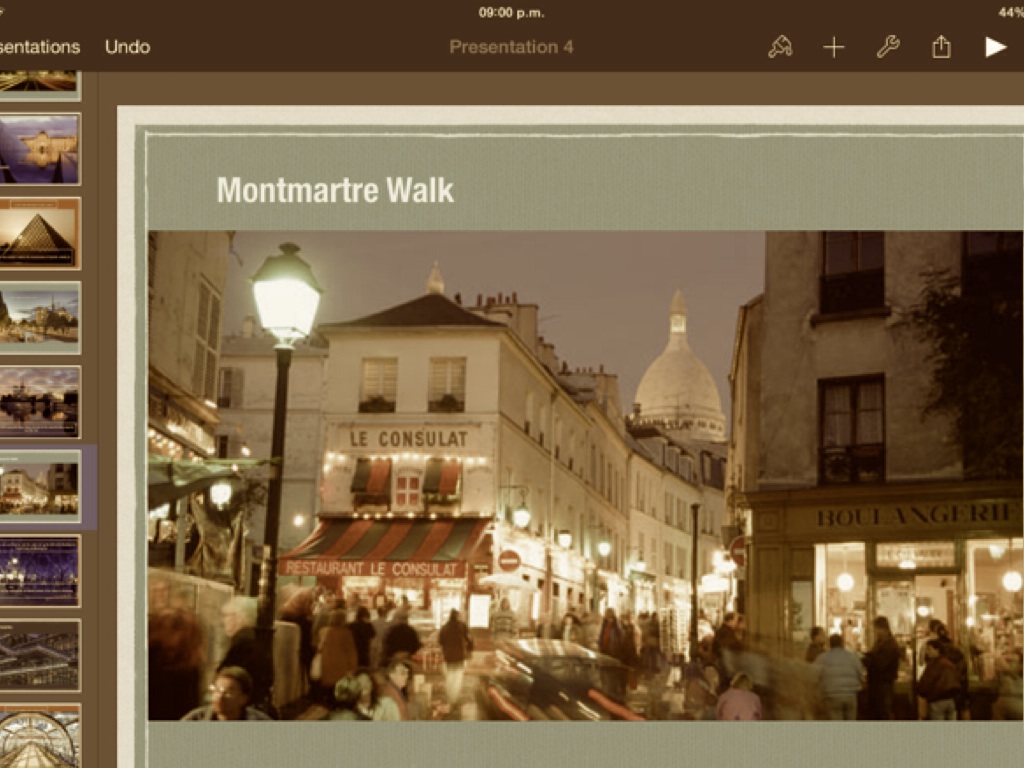Tap the clock in the status bar
The width and height of the screenshot is (1024, 768).
click(x=511, y=13)
